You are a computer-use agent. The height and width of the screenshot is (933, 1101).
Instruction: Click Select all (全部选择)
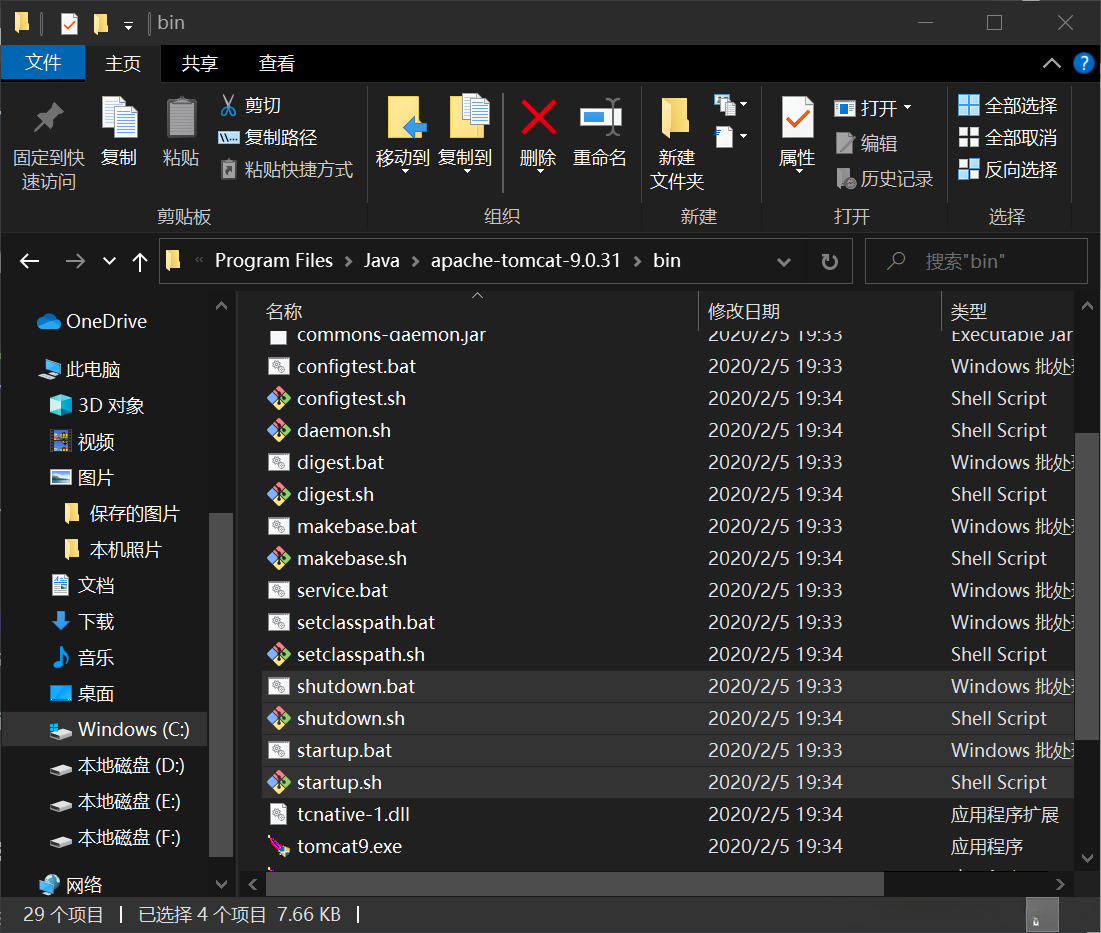point(1008,105)
